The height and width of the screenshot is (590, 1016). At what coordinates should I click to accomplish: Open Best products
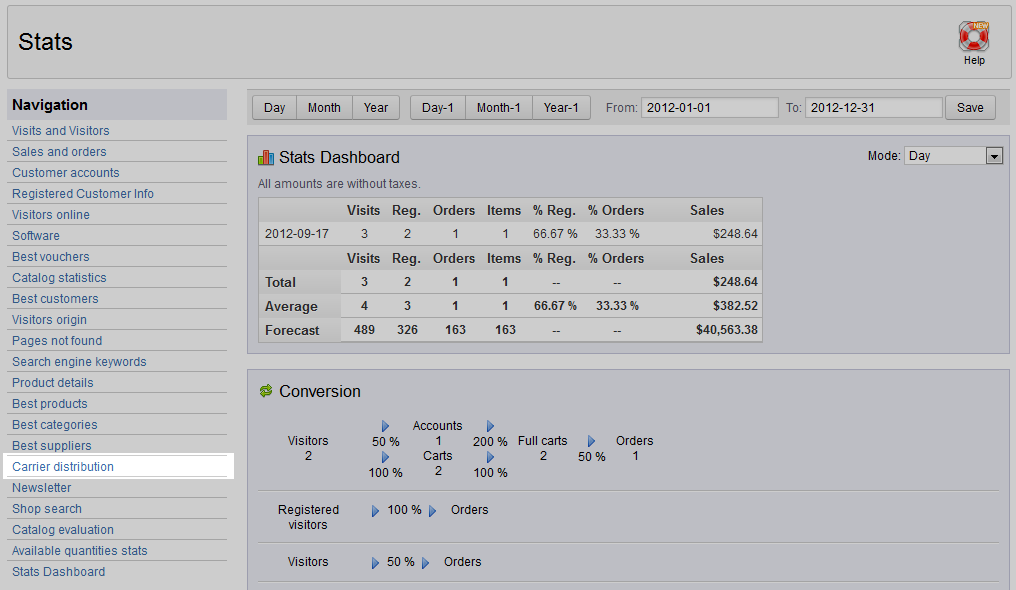click(49, 404)
